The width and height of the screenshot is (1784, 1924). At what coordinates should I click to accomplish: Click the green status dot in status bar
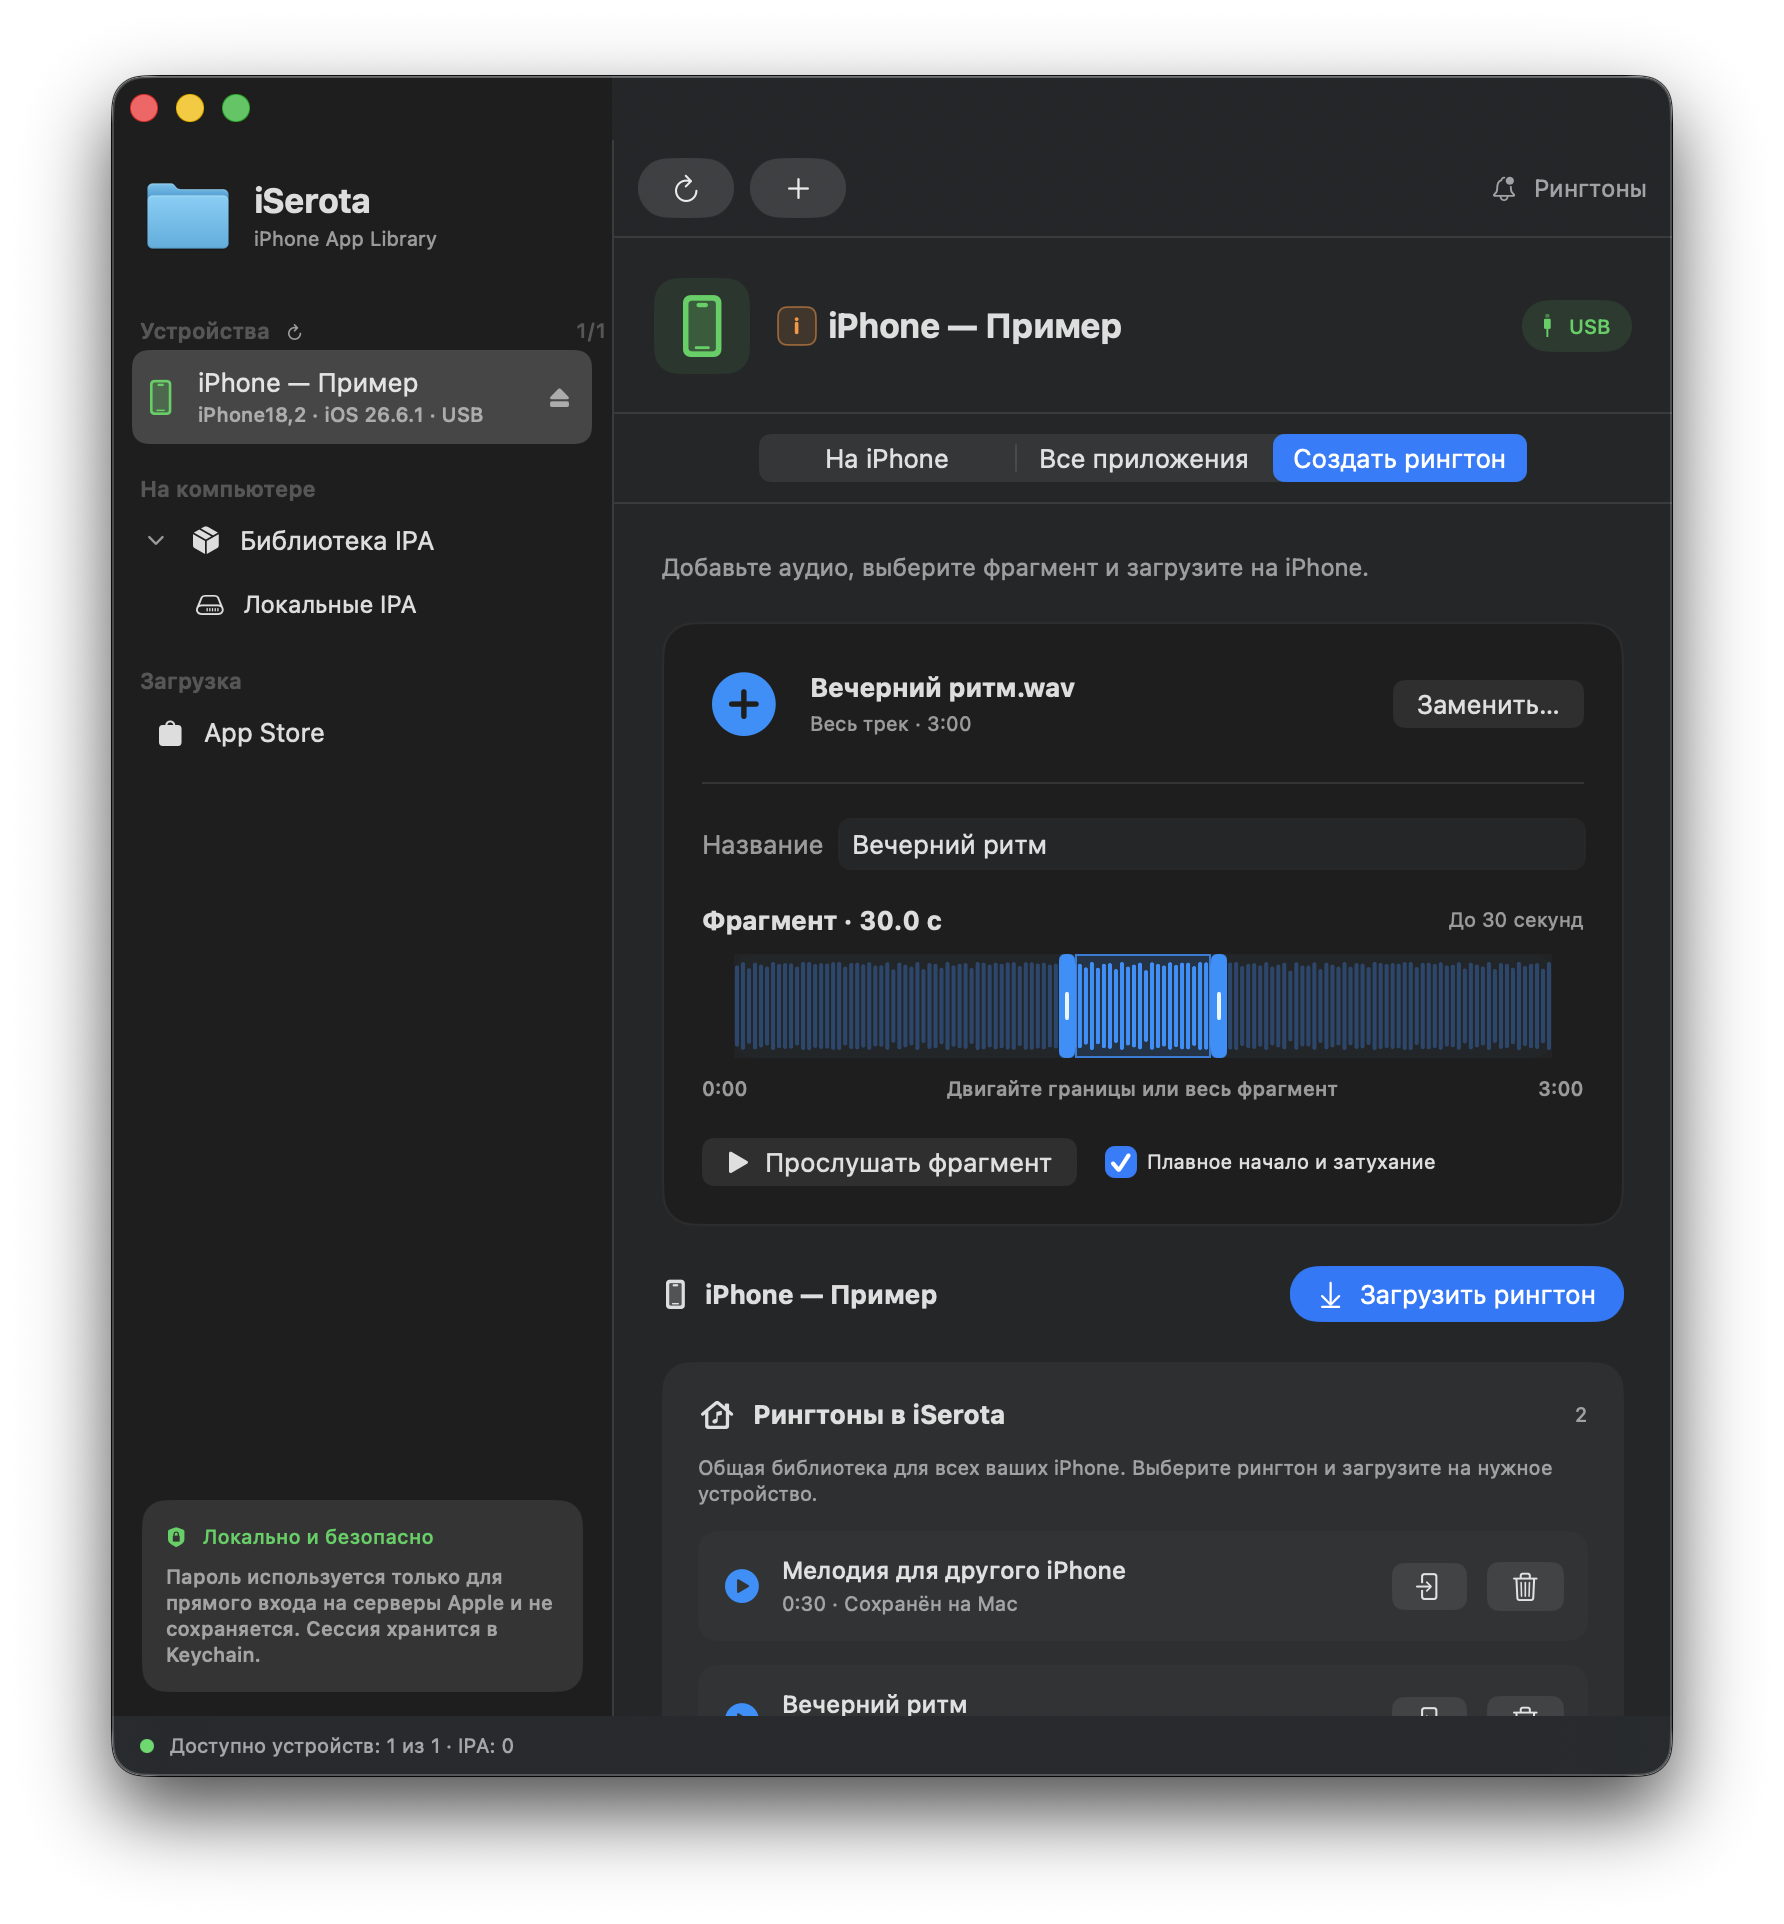(147, 1746)
